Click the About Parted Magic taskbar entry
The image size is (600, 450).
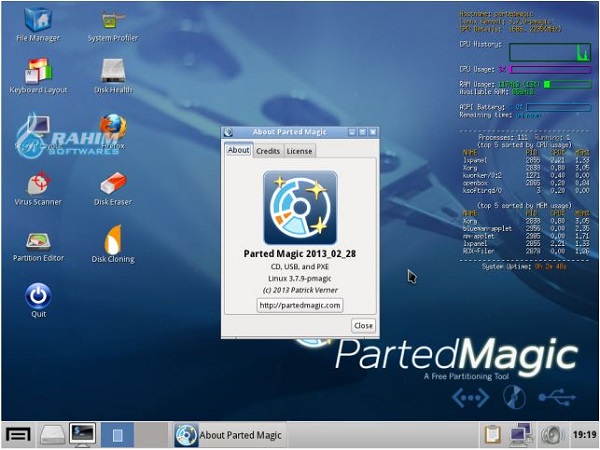tap(230, 435)
